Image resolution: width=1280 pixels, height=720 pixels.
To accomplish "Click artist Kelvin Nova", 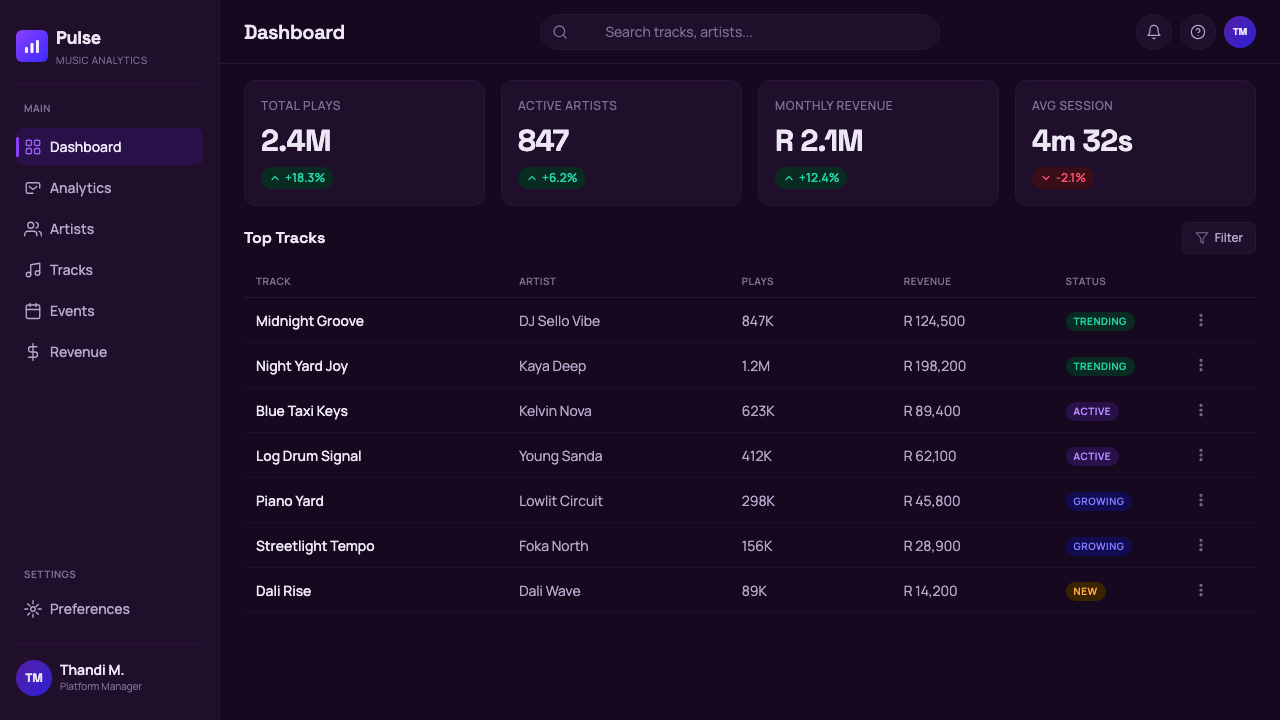I will click(555, 411).
